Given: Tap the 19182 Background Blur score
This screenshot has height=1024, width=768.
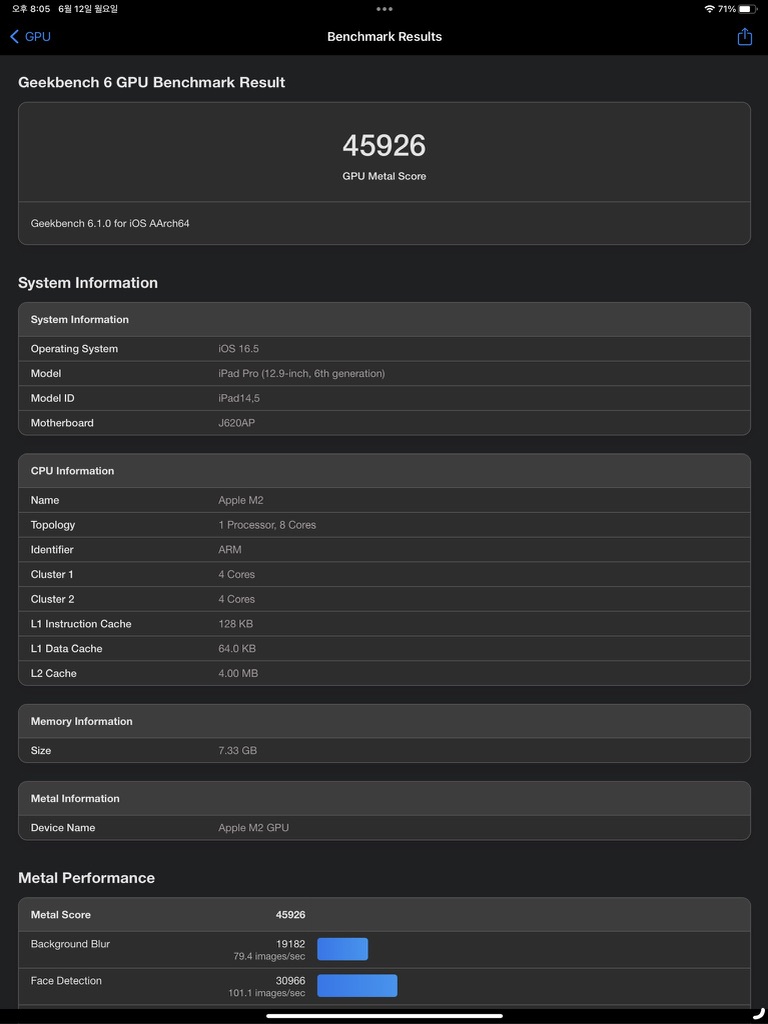Looking at the screenshot, I should (291, 944).
